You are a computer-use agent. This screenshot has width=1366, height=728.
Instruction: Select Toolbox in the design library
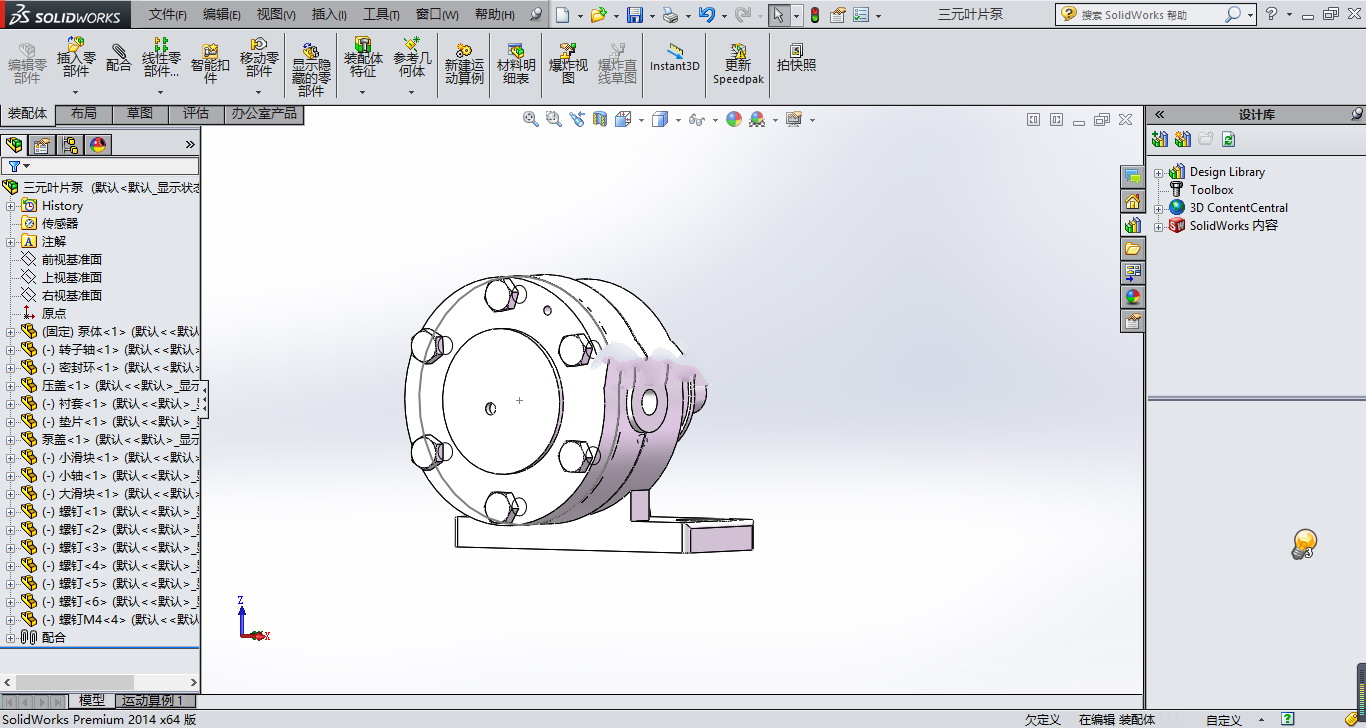point(1211,190)
